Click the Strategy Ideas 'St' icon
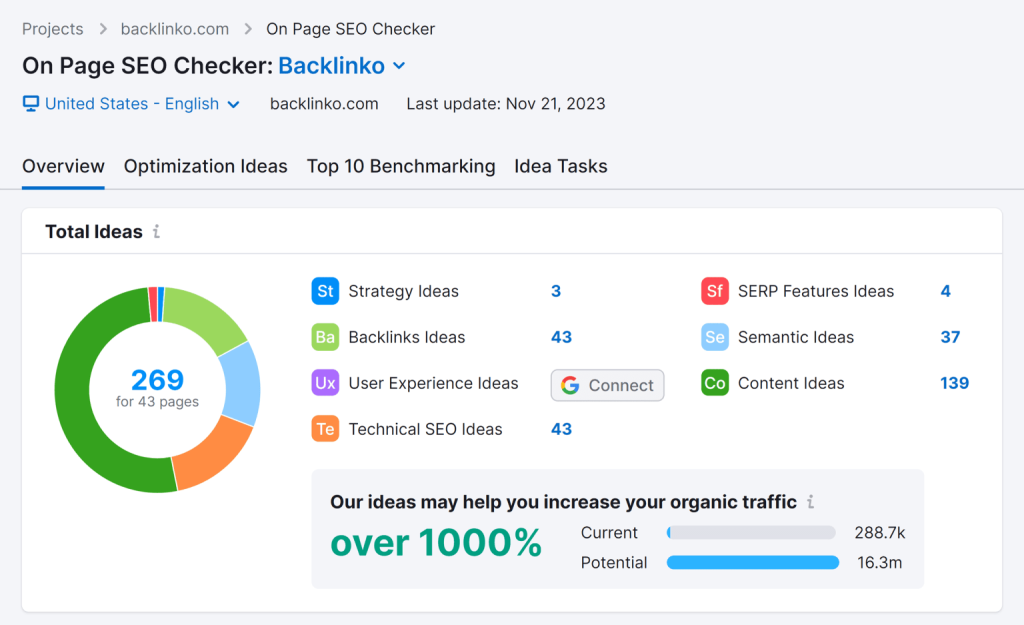Screen dimensions: 1024x625 325,292
